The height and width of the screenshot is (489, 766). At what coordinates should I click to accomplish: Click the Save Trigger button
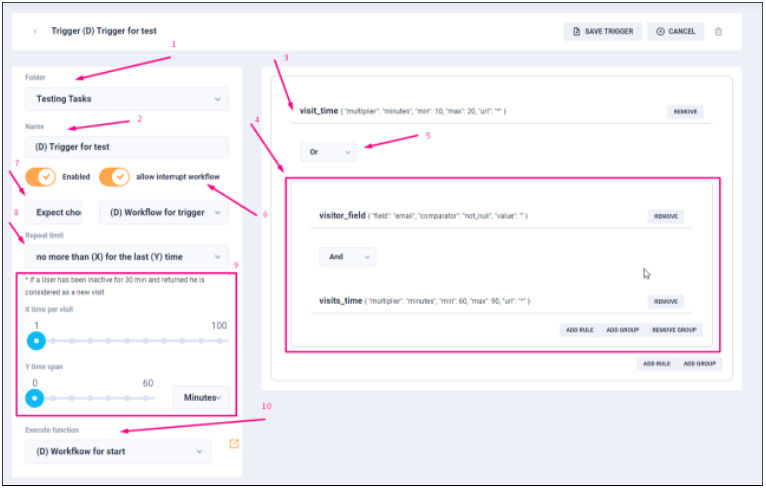(x=602, y=32)
